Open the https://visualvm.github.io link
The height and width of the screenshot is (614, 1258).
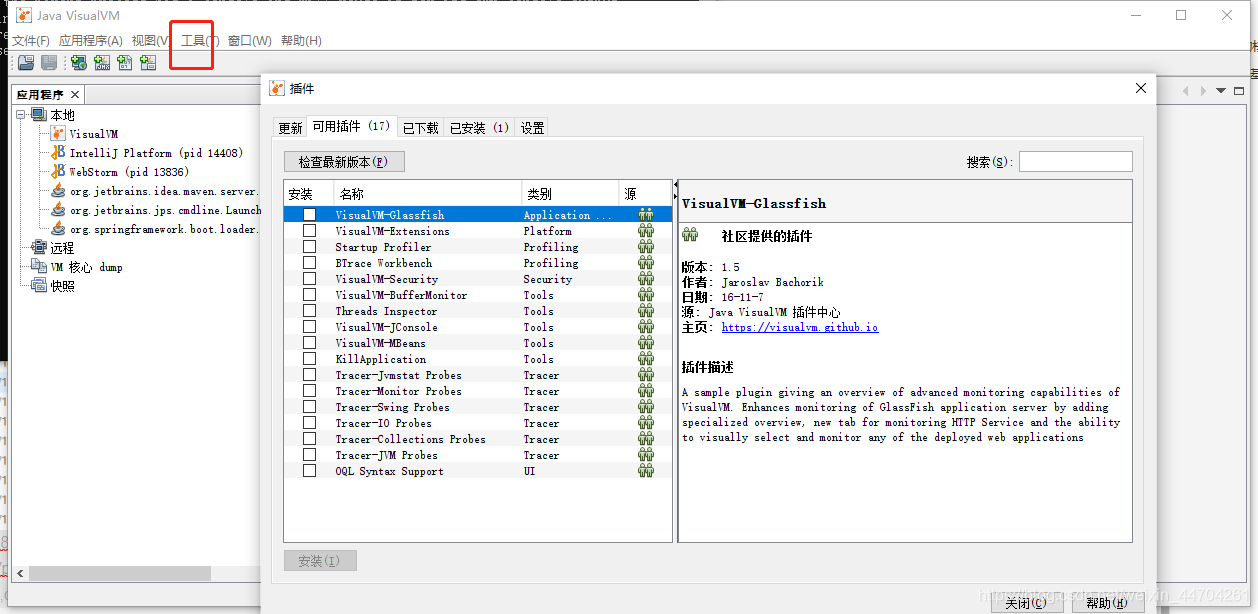click(800, 327)
